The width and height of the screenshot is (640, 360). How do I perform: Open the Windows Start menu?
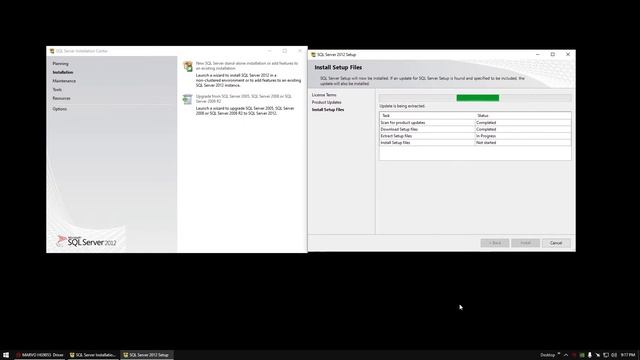pyautogui.click(x=6, y=355)
